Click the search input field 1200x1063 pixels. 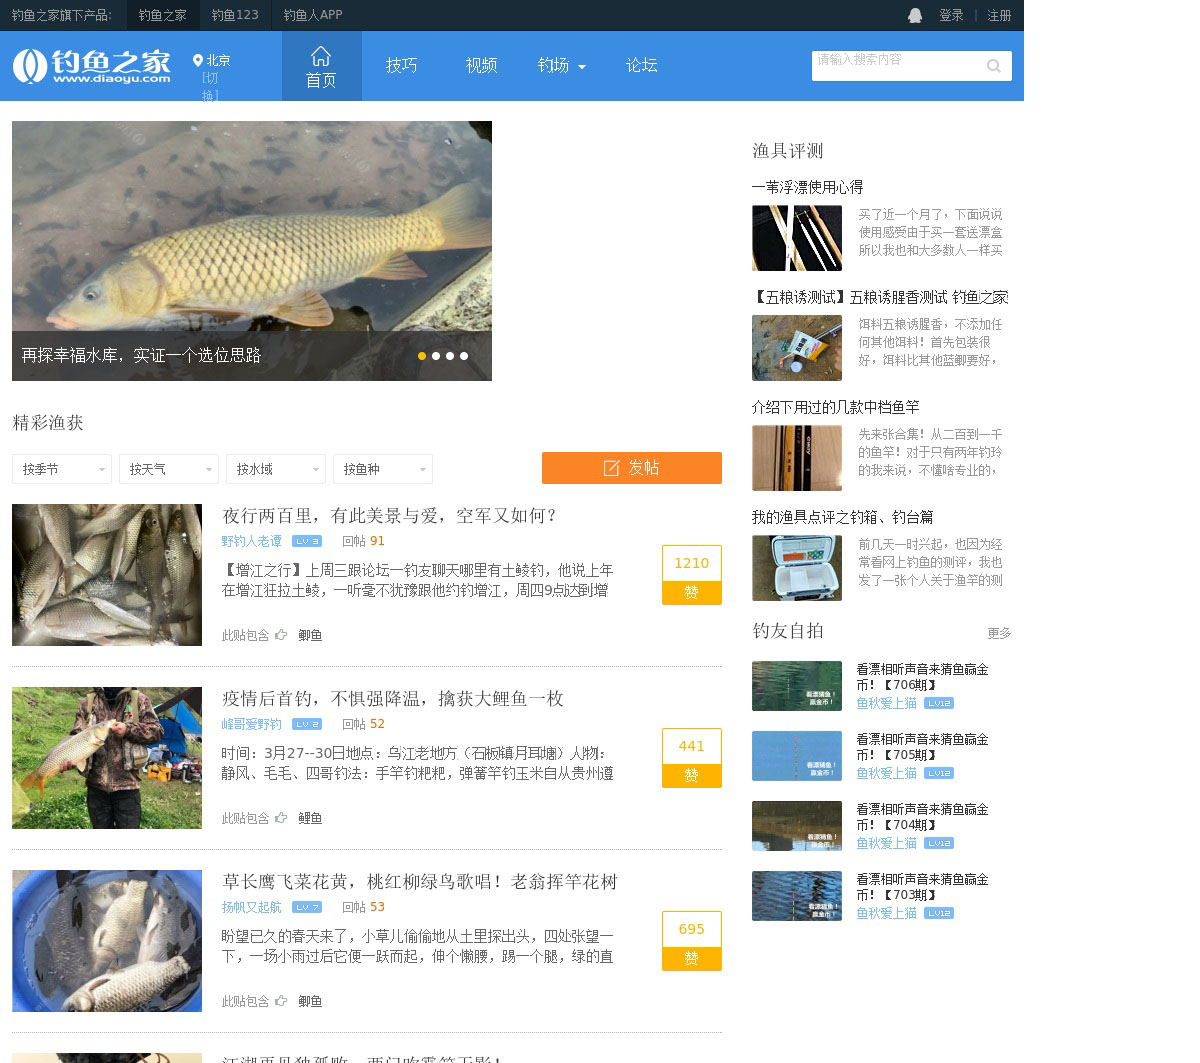pyautogui.click(x=895, y=66)
